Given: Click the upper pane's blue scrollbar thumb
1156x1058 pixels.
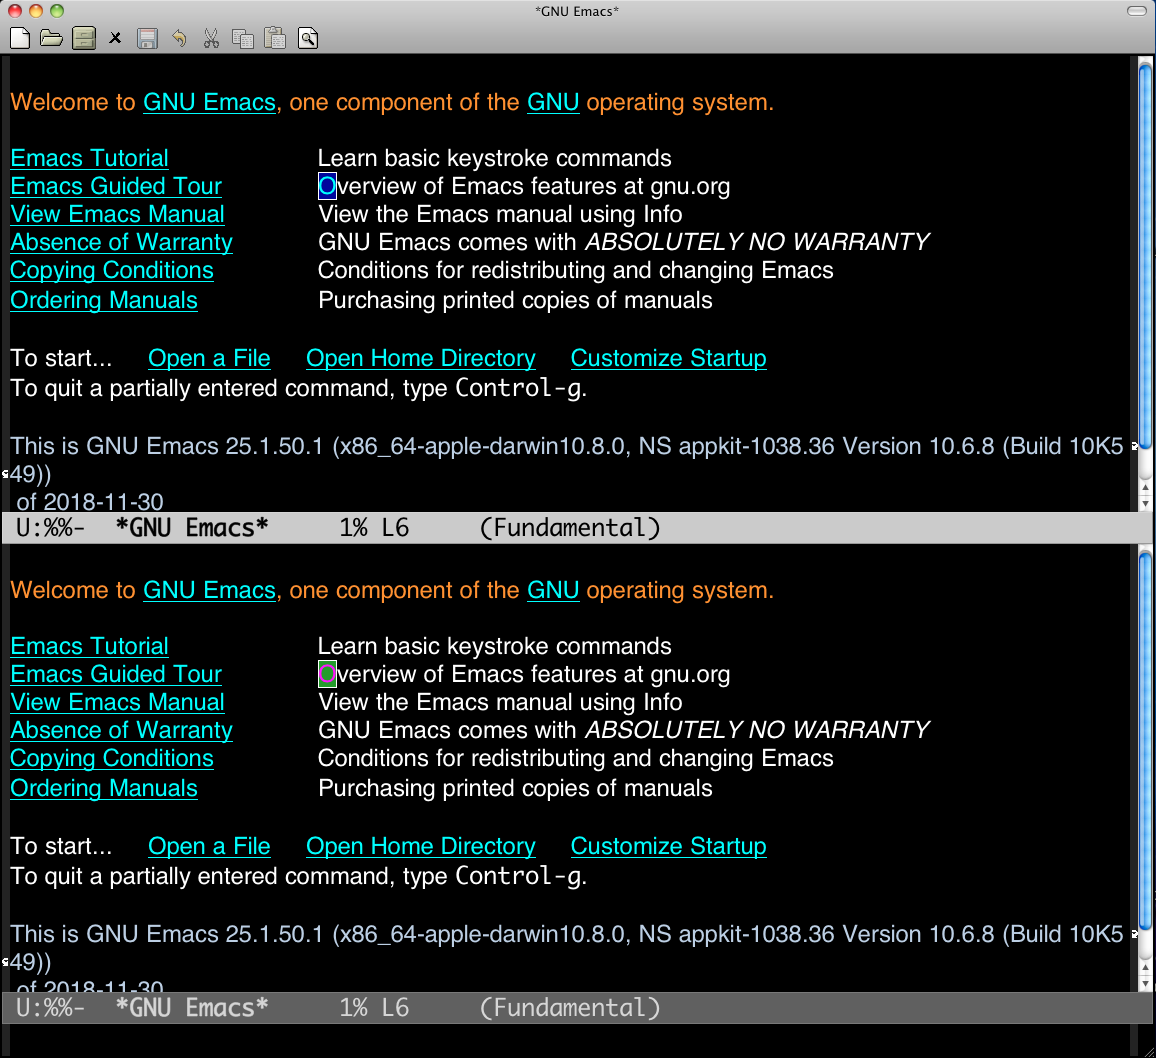Looking at the screenshot, I should tap(1145, 255).
